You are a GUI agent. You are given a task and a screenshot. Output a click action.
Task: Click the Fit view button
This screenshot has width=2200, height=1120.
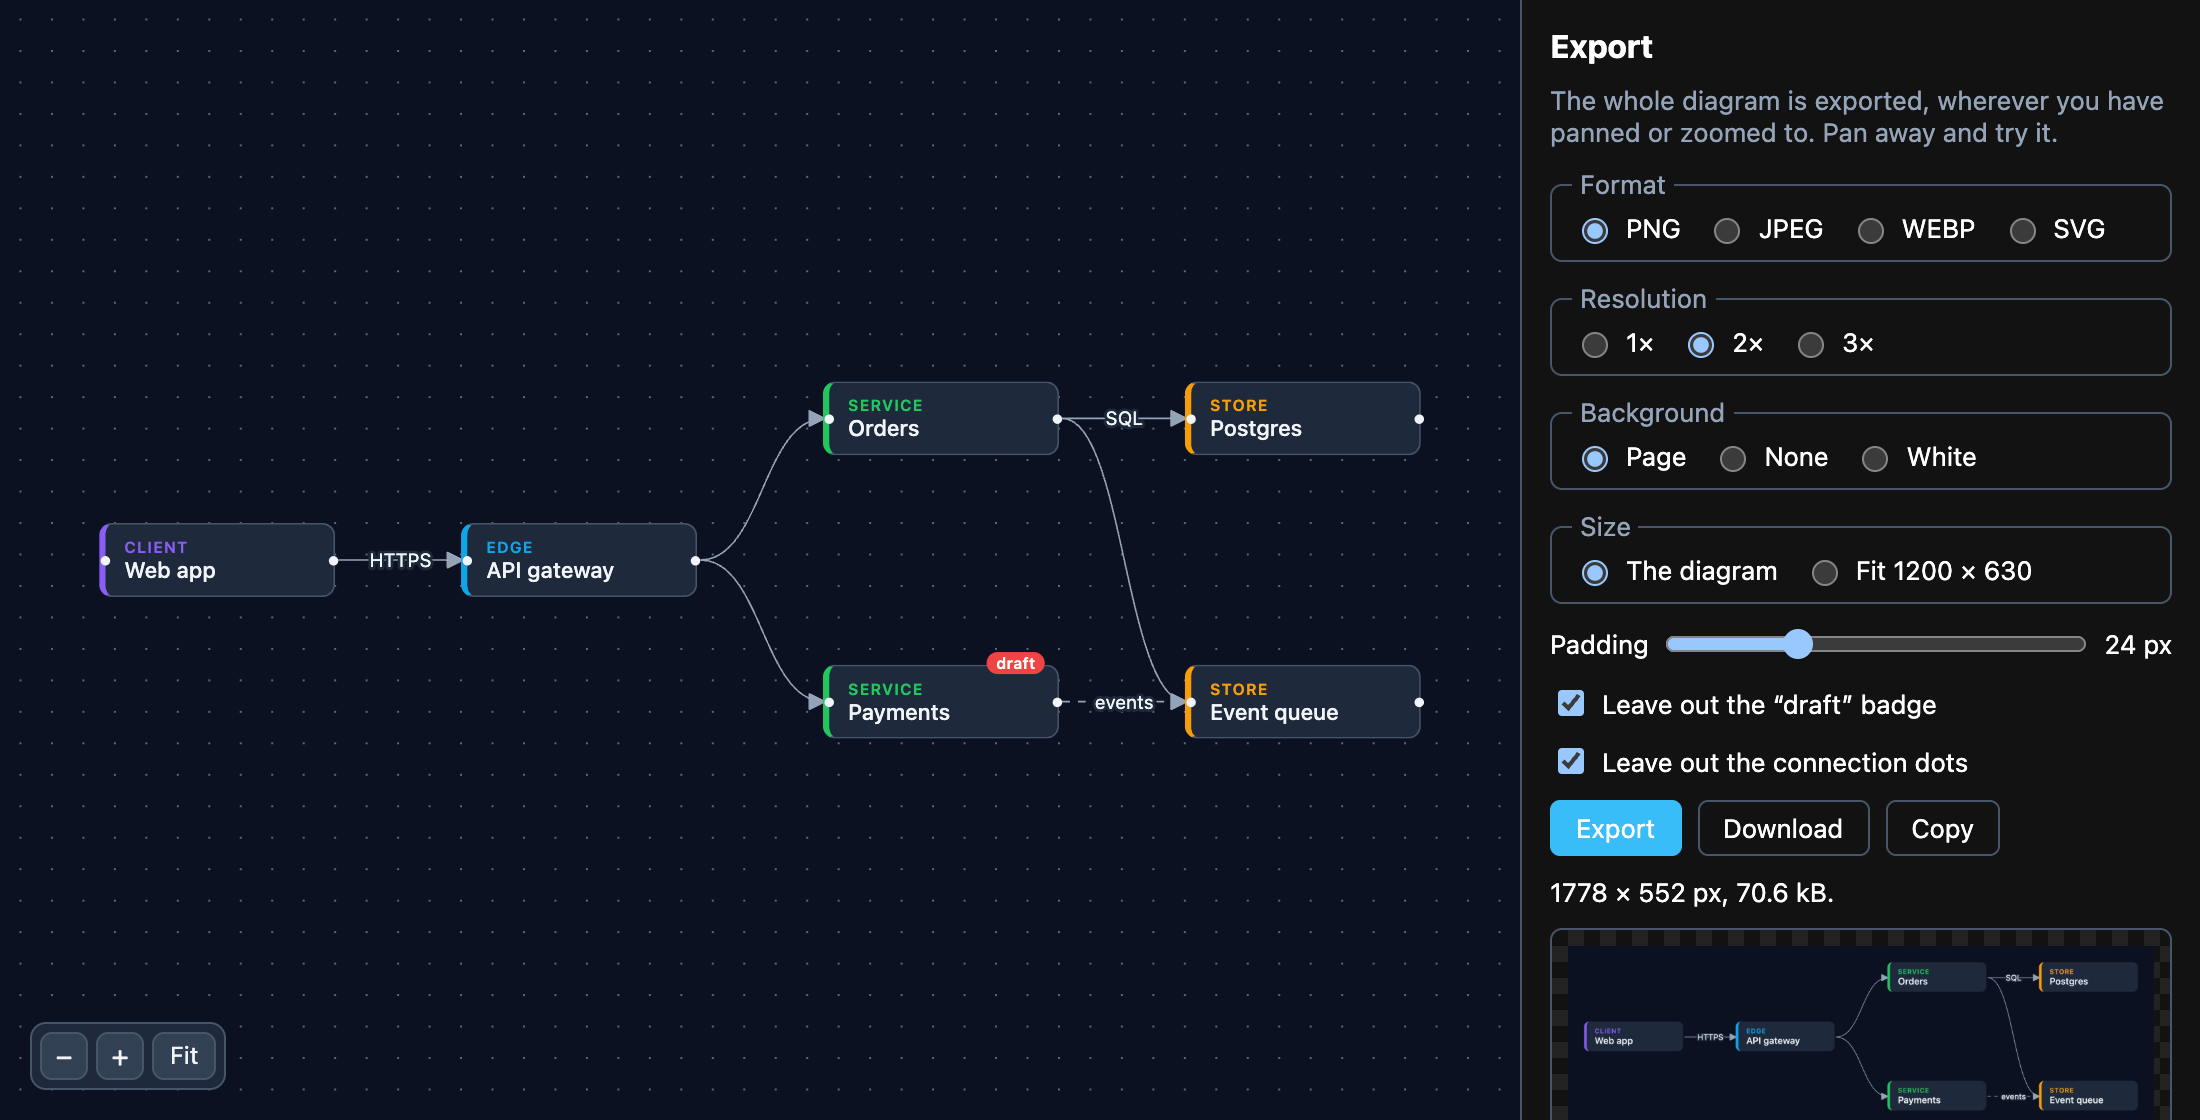click(x=184, y=1057)
